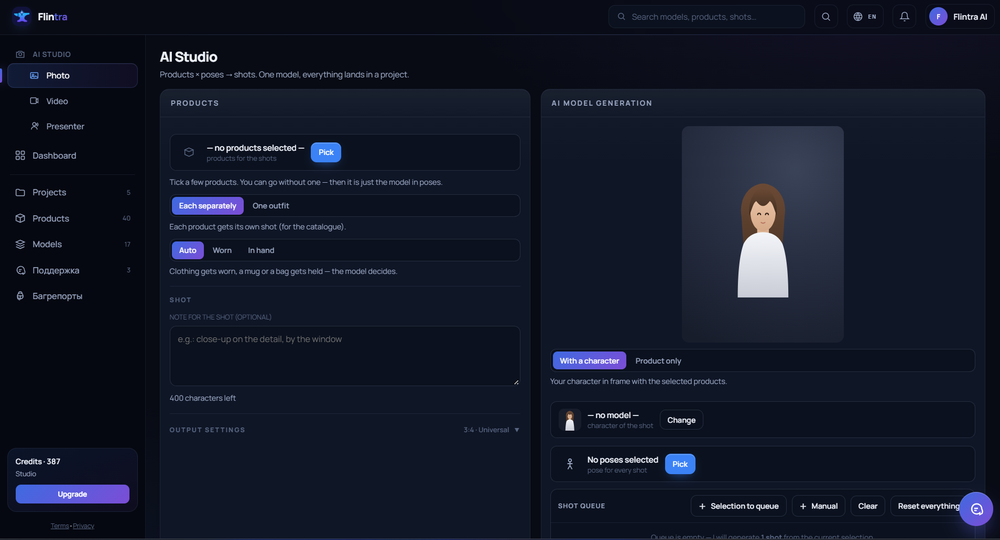Open Video in AI Studio sidebar
Image resolution: width=1000 pixels, height=540 pixels.
[73, 101]
